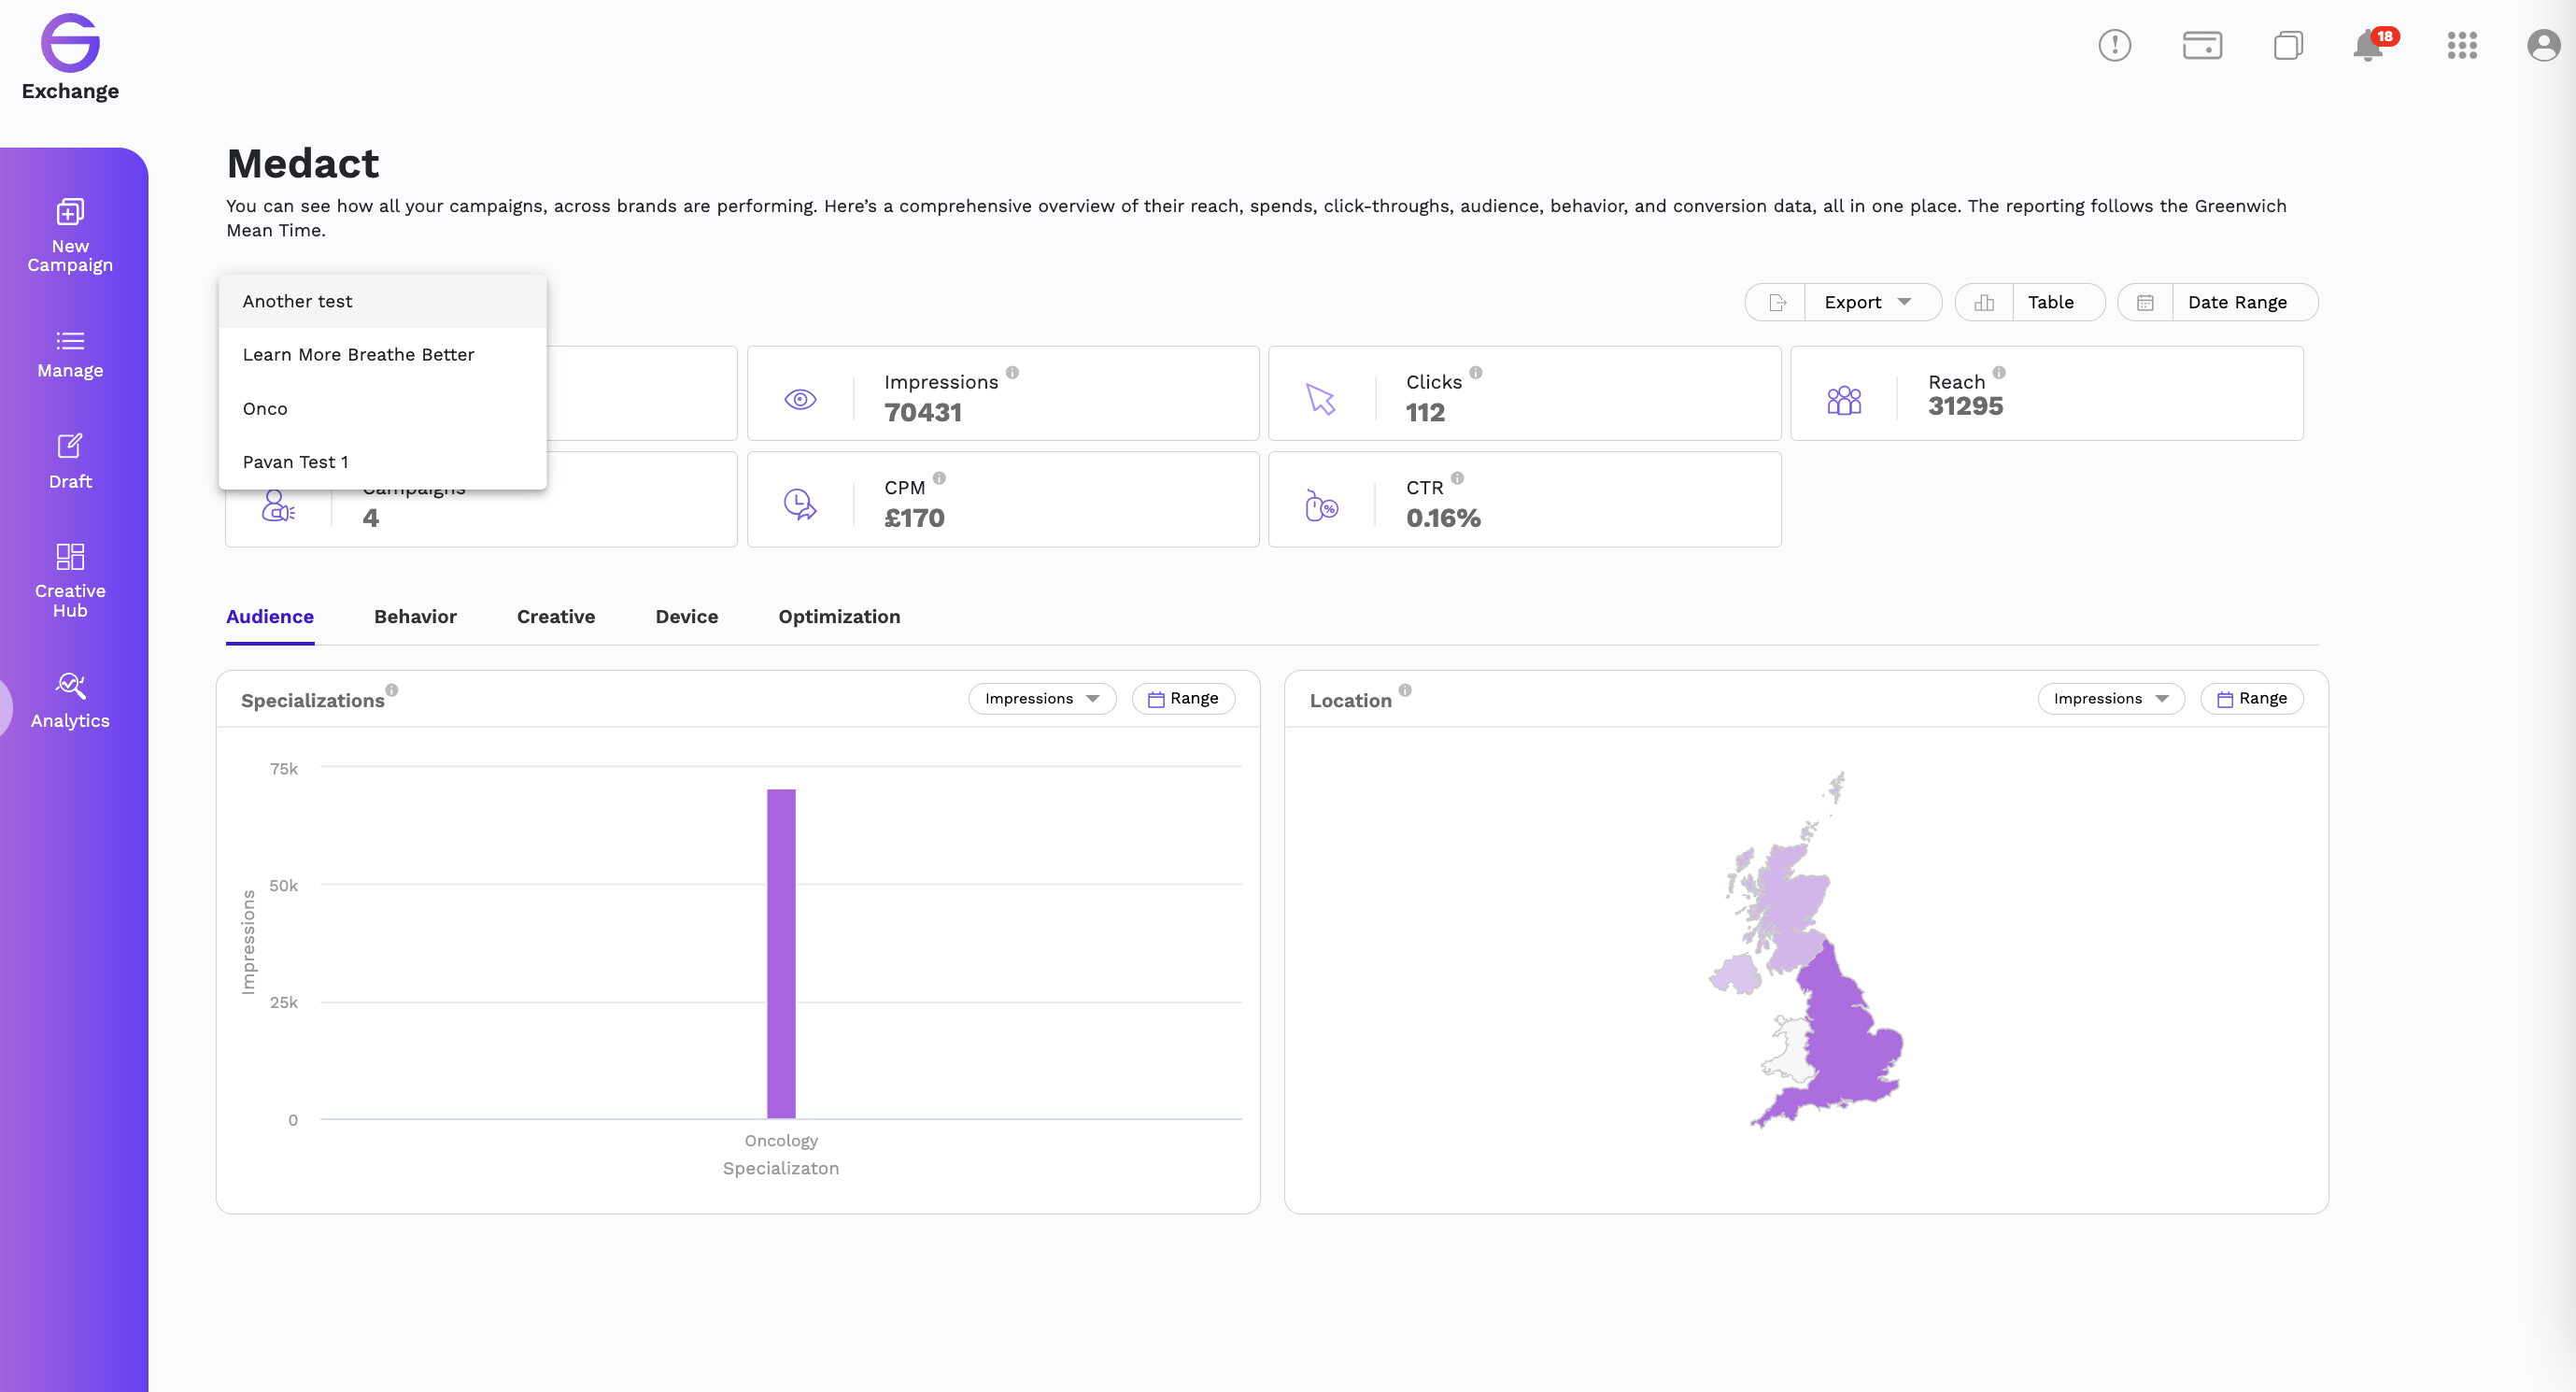Switch to the Optimization tab
The height and width of the screenshot is (1392, 2576).
click(x=839, y=617)
